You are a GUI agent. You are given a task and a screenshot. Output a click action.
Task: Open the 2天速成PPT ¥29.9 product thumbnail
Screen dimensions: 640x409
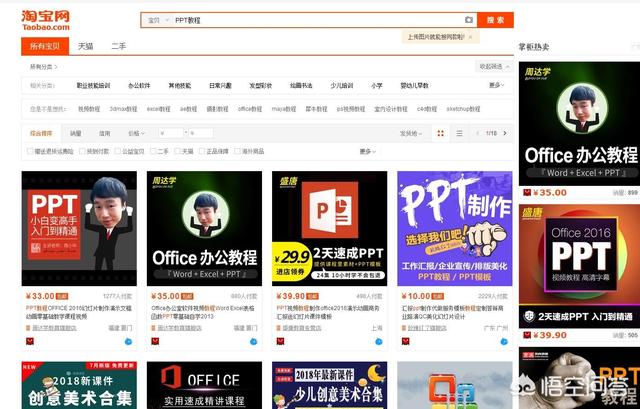tap(329, 229)
